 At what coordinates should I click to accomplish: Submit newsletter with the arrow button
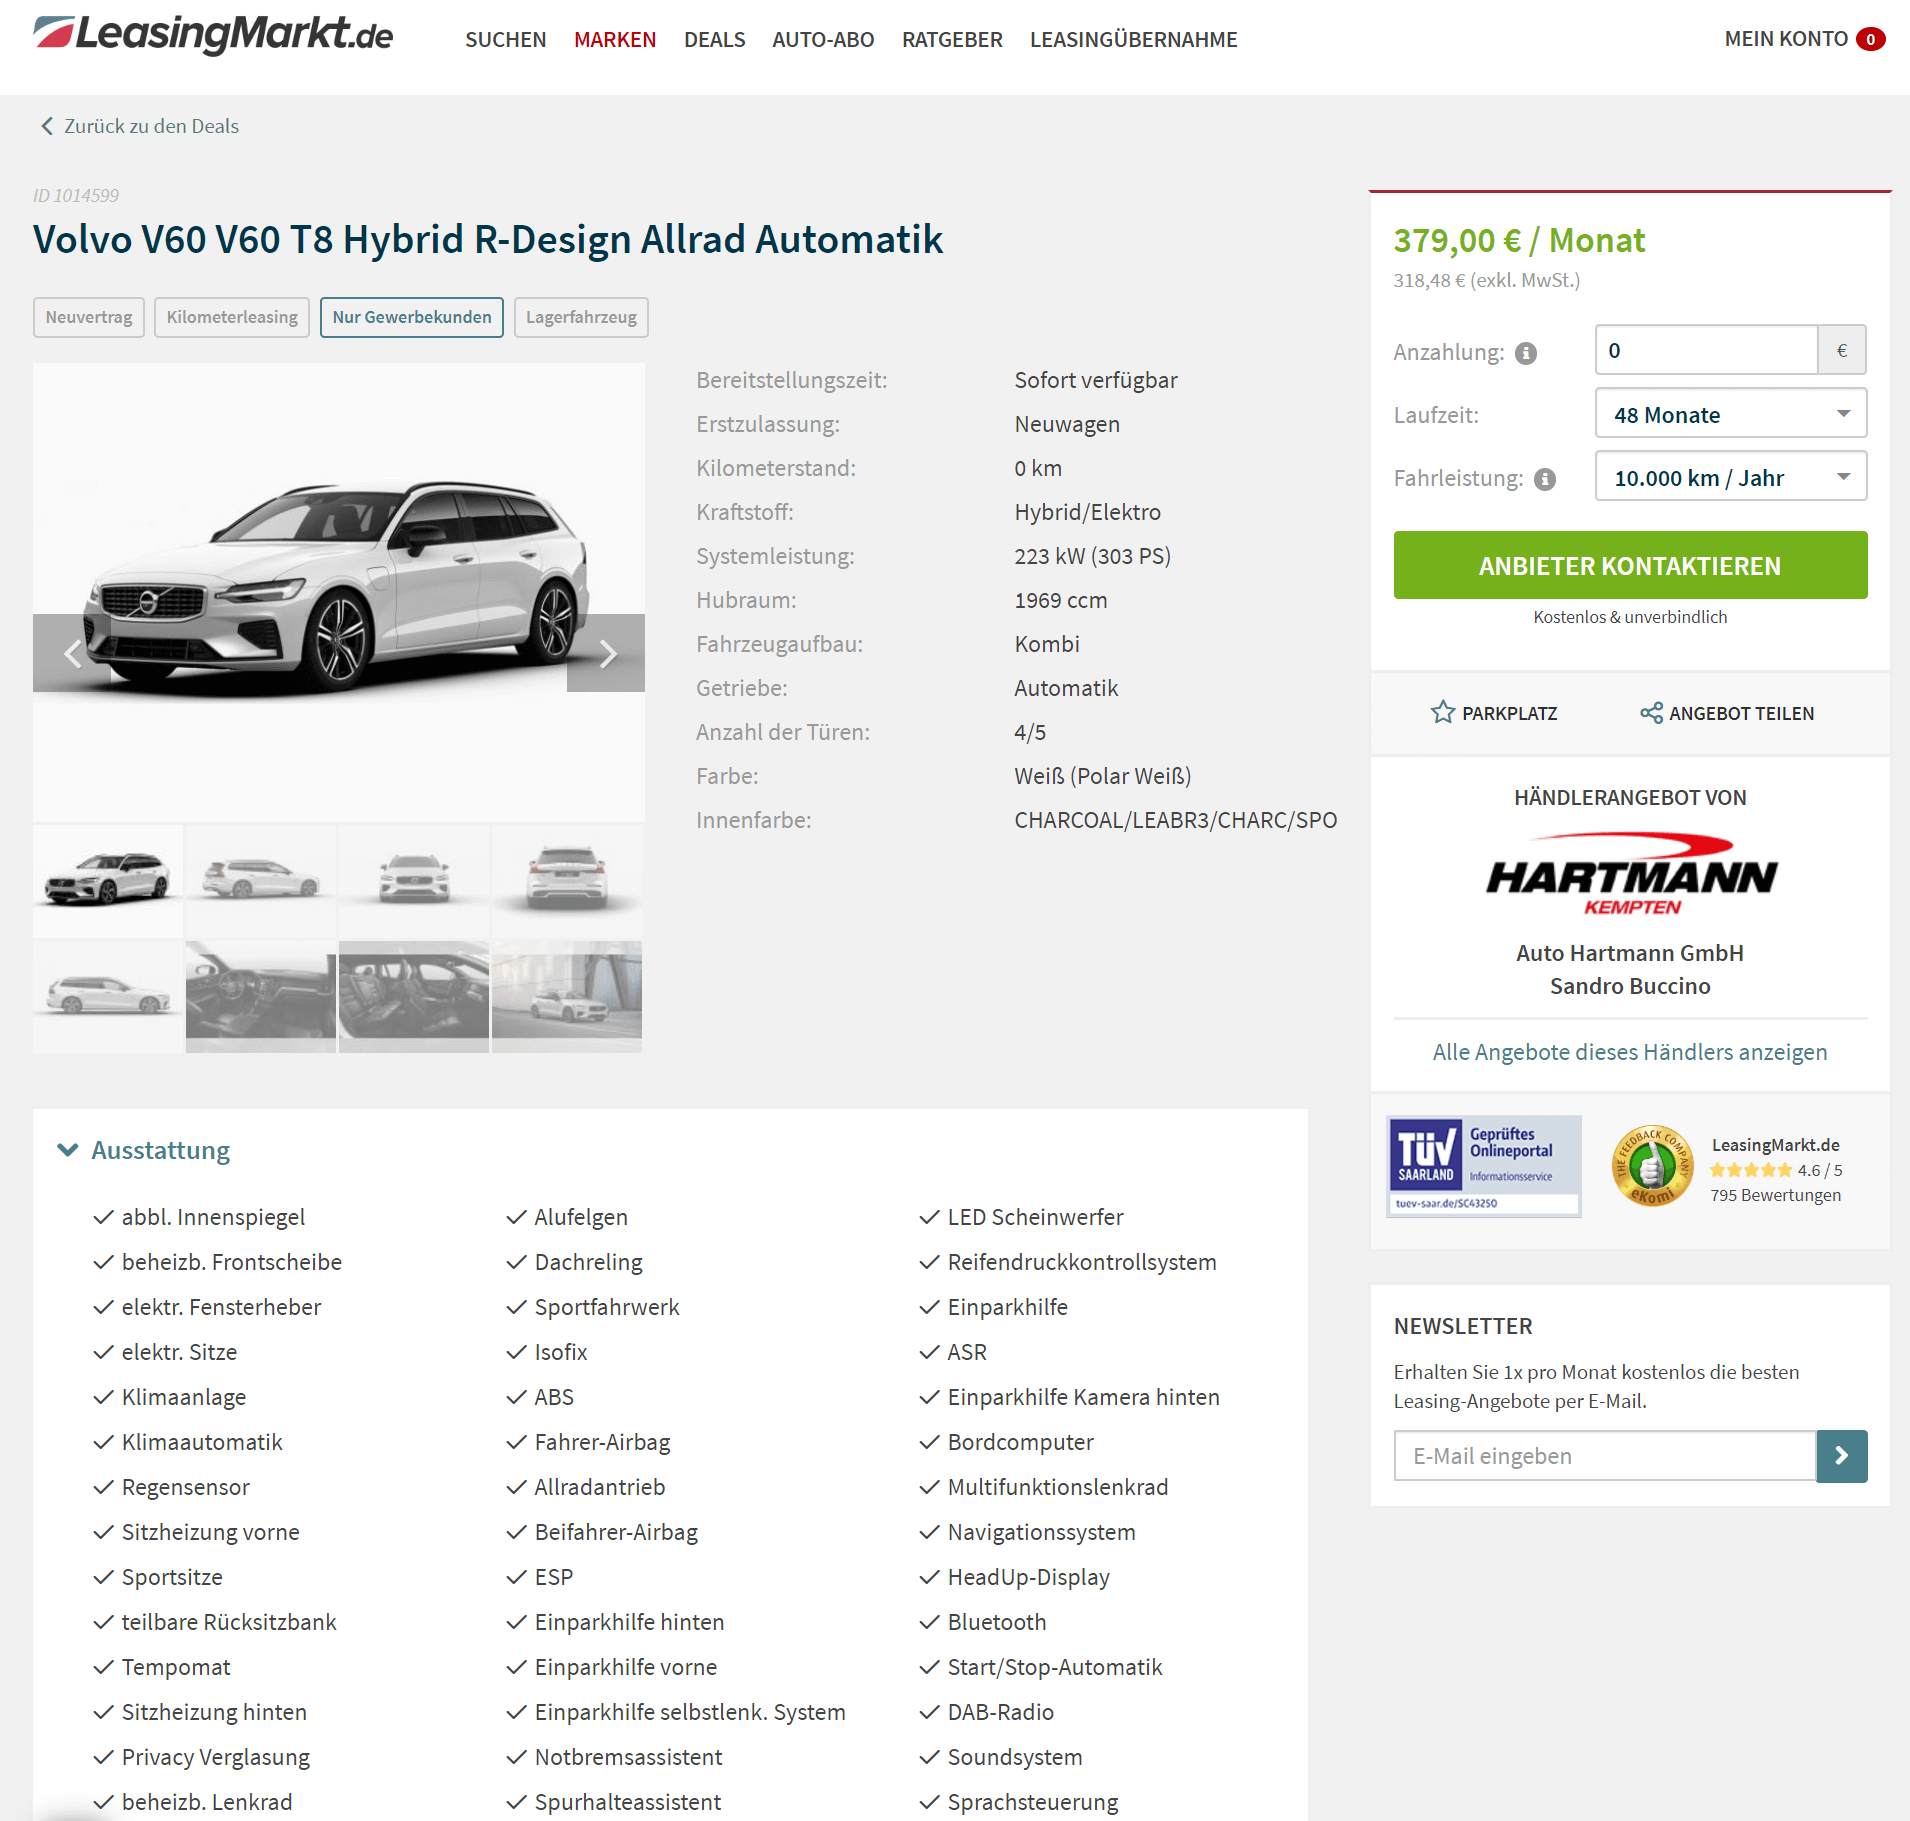click(1842, 1456)
